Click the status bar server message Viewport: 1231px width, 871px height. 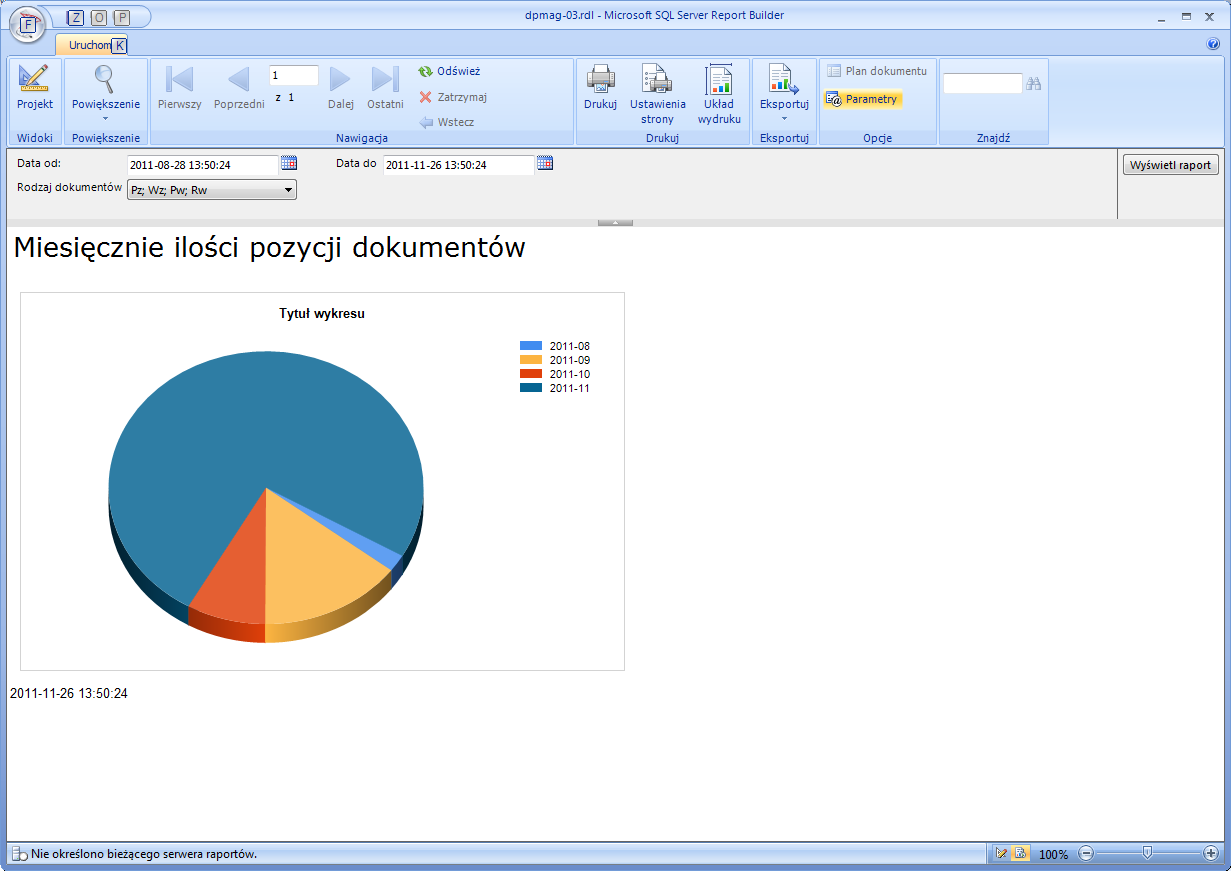click(144, 854)
